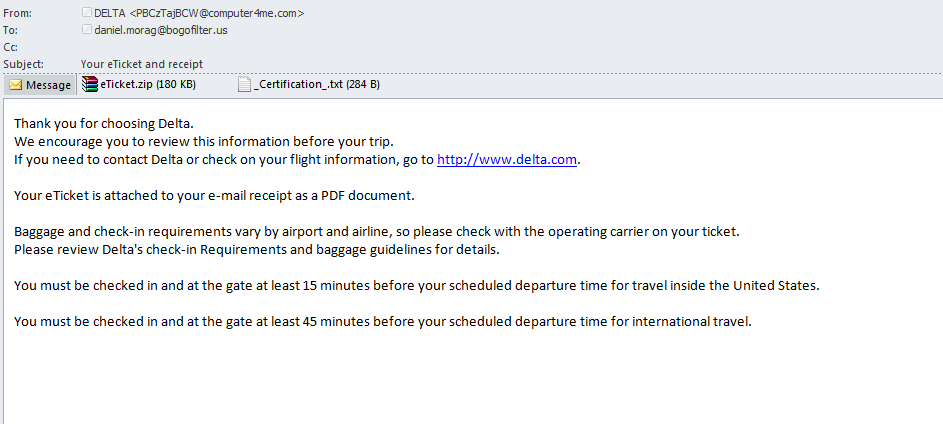The height and width of the screenshot is (424, 943).
Task: Click the To field label
Action: (10, 29)
